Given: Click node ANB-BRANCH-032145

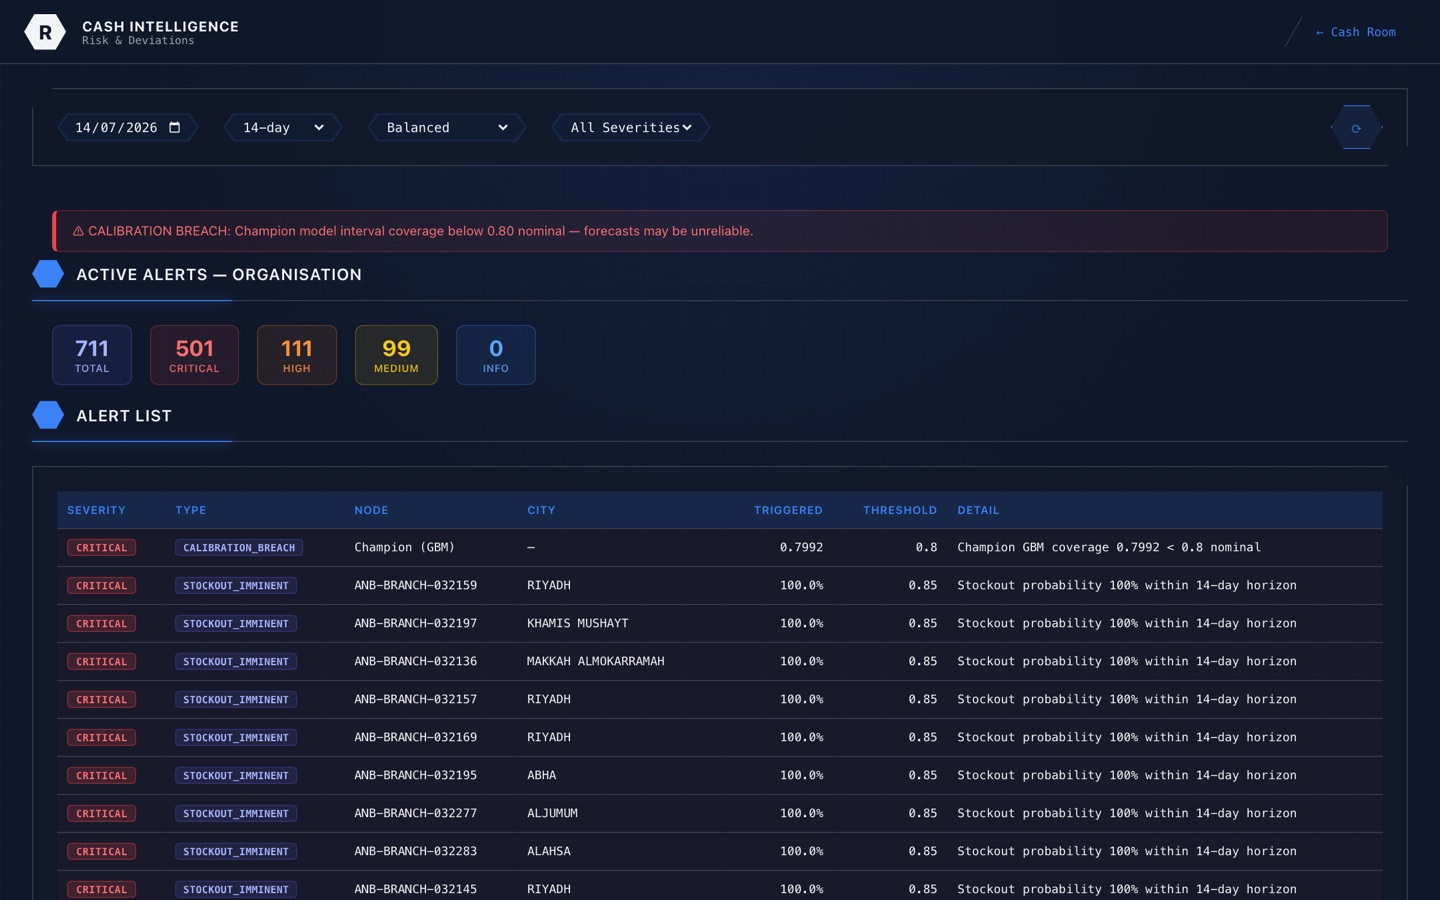Looking at the screenshot, I should [415, 889].
